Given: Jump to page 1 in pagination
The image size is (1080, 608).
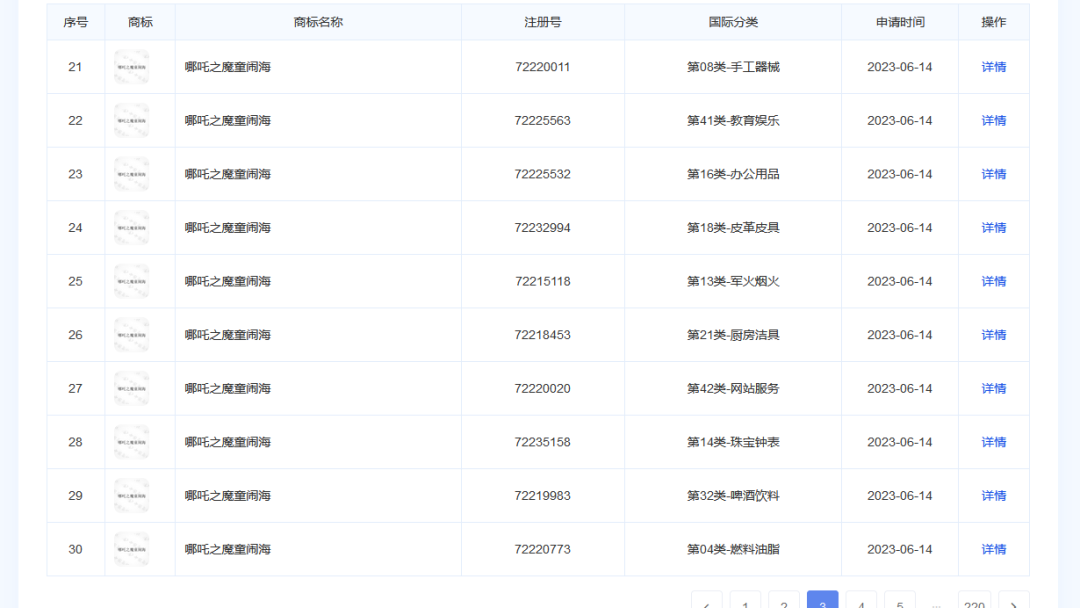Looking at the screenshot, I should point(745,602).
